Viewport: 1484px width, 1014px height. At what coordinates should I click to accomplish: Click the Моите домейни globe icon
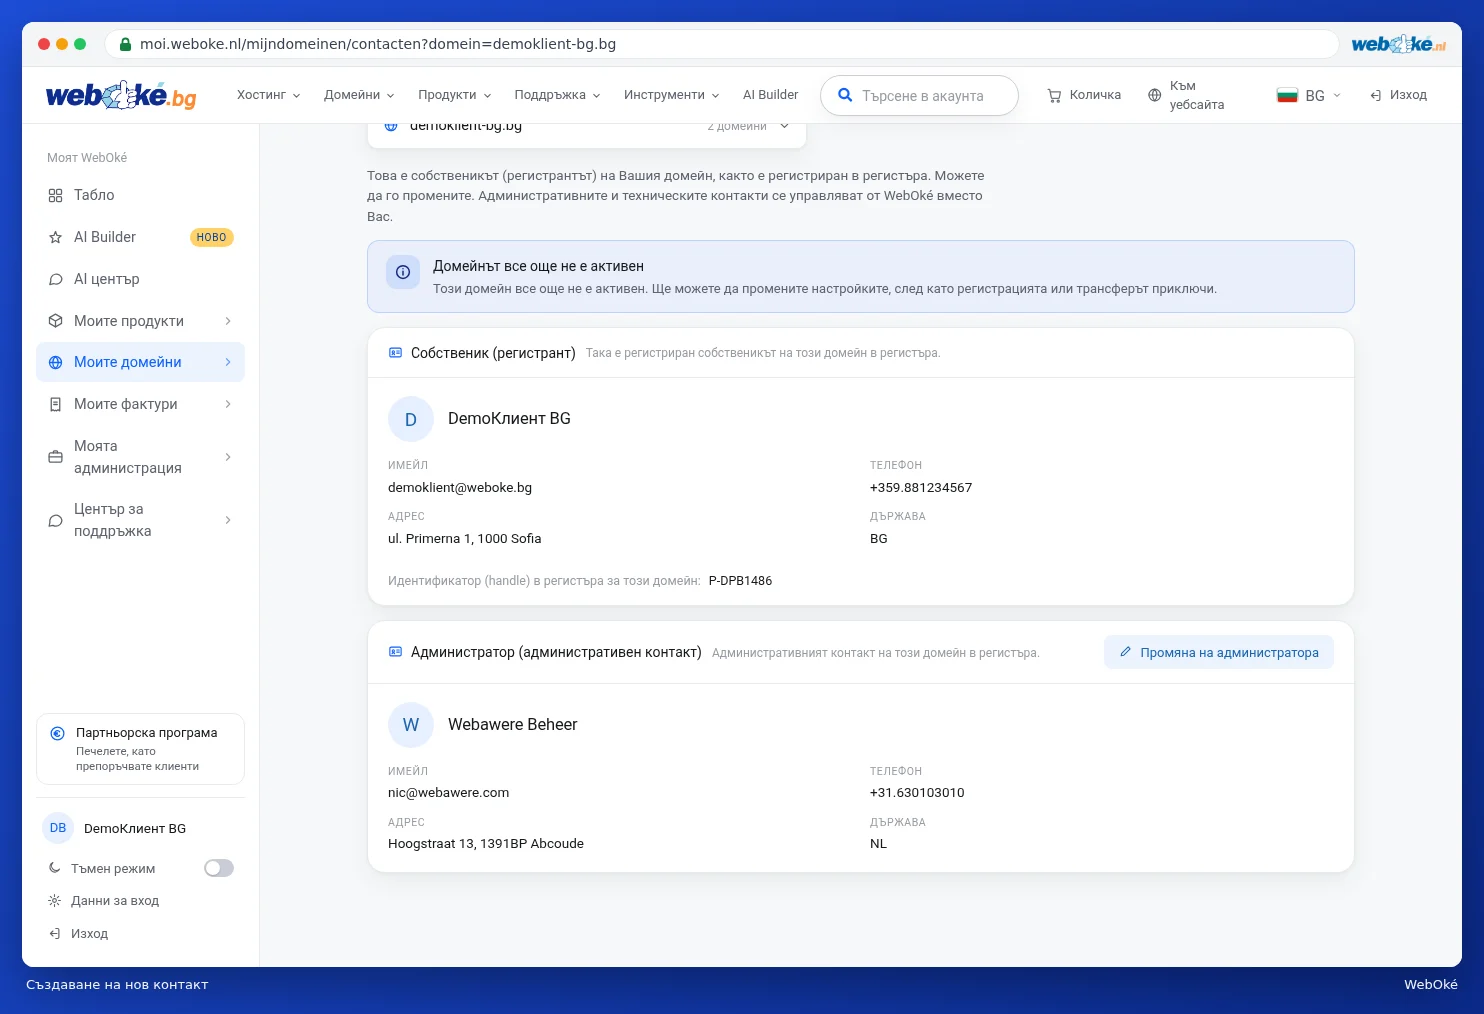[55, 363]
